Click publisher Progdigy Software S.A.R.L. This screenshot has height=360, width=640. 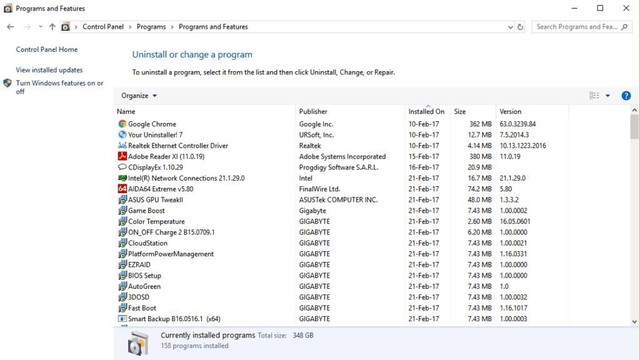pos(338,167)
